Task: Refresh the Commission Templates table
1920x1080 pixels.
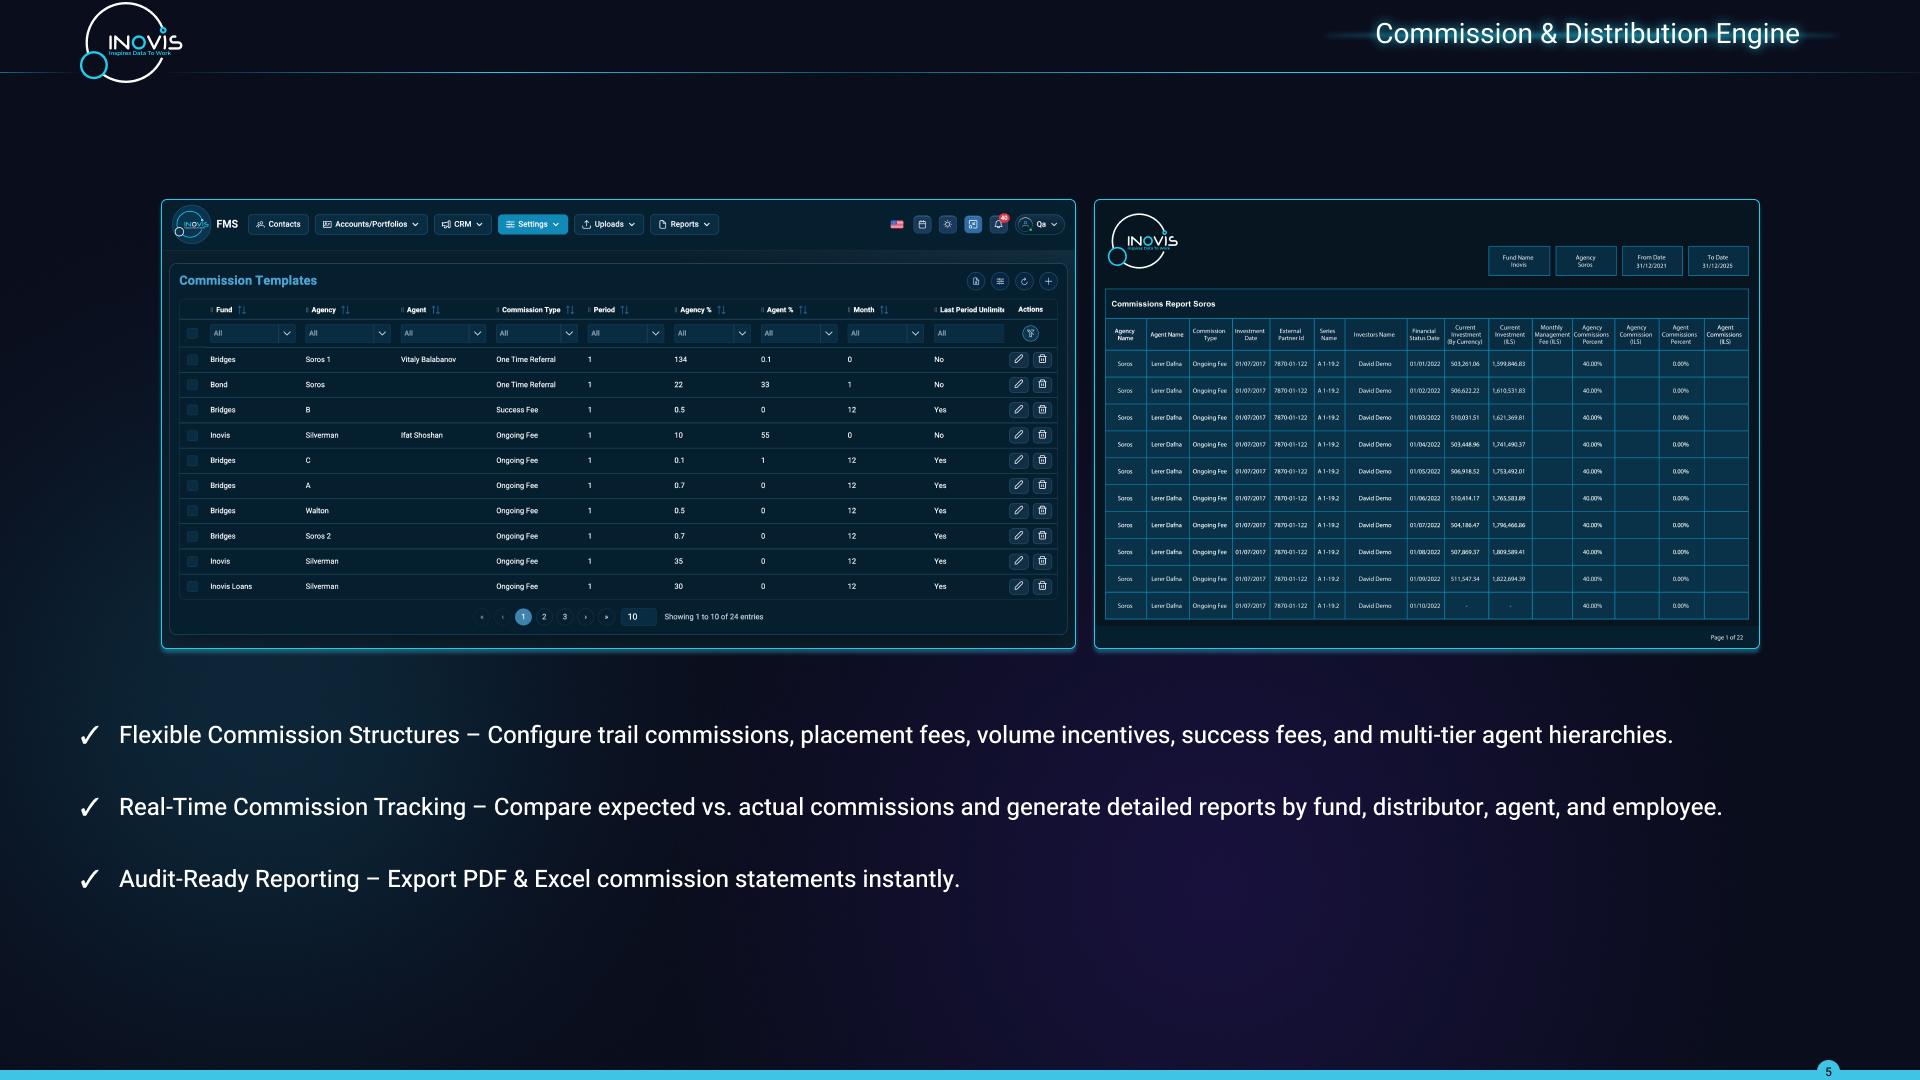Action: coord(1024,281)
